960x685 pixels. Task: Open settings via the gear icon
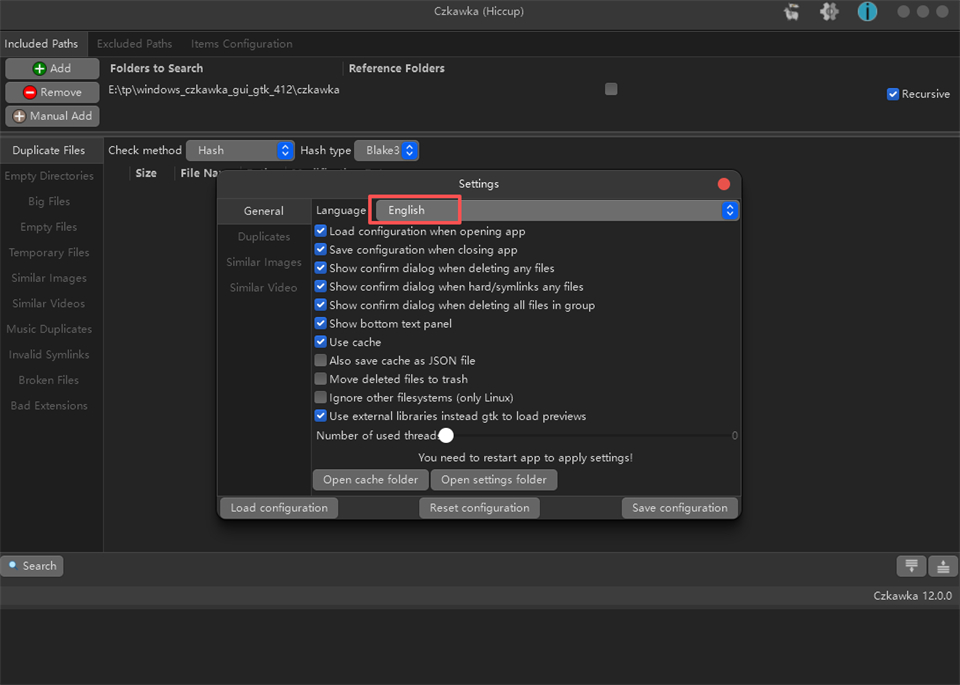tap(829, 12)
